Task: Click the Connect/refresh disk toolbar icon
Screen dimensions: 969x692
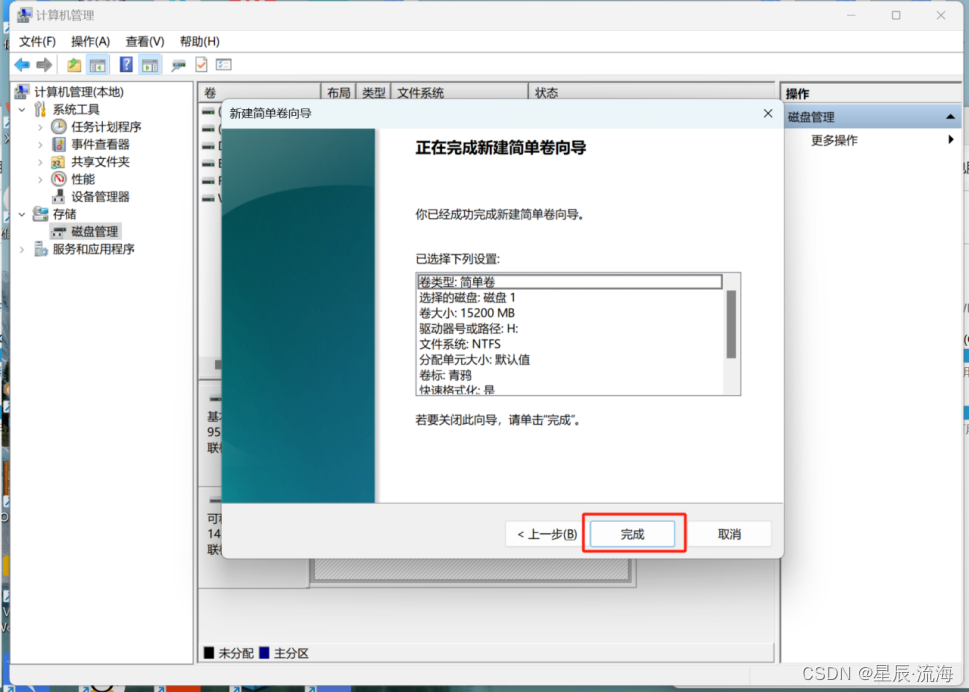Action: click(x=179, y=64)
